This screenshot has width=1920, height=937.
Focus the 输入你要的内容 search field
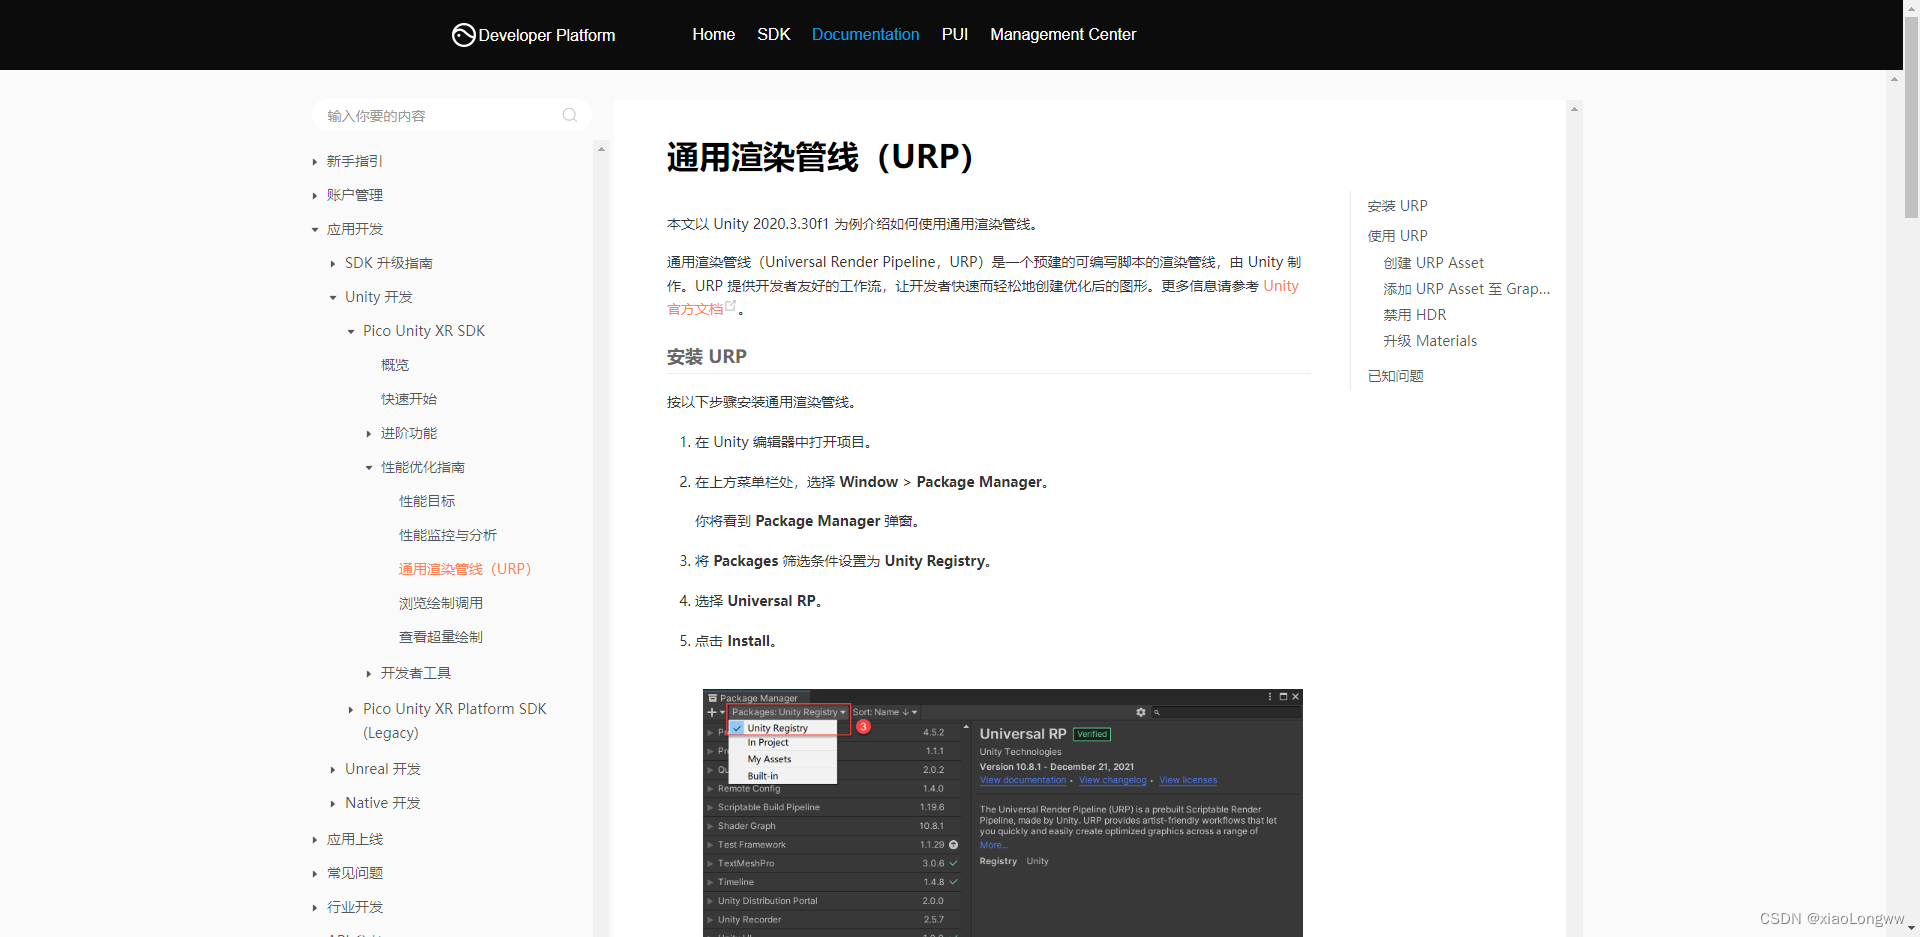tap(451, 115)
